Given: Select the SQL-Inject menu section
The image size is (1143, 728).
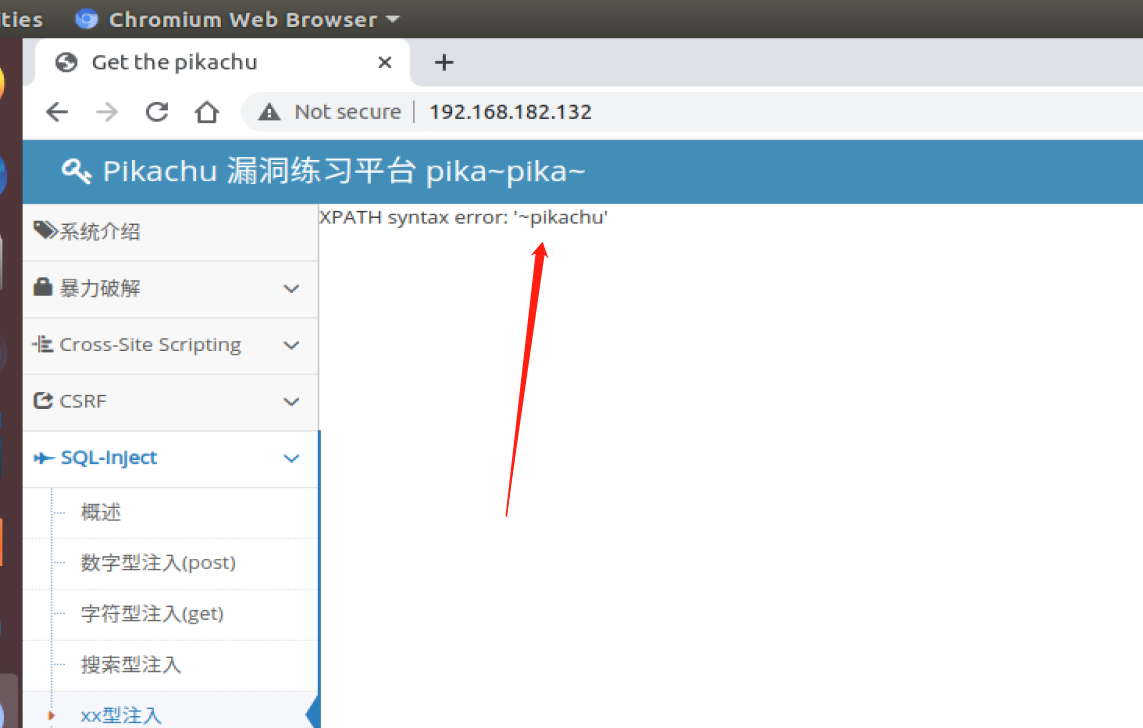Looking at the screenshot, I should pos(171,458).
